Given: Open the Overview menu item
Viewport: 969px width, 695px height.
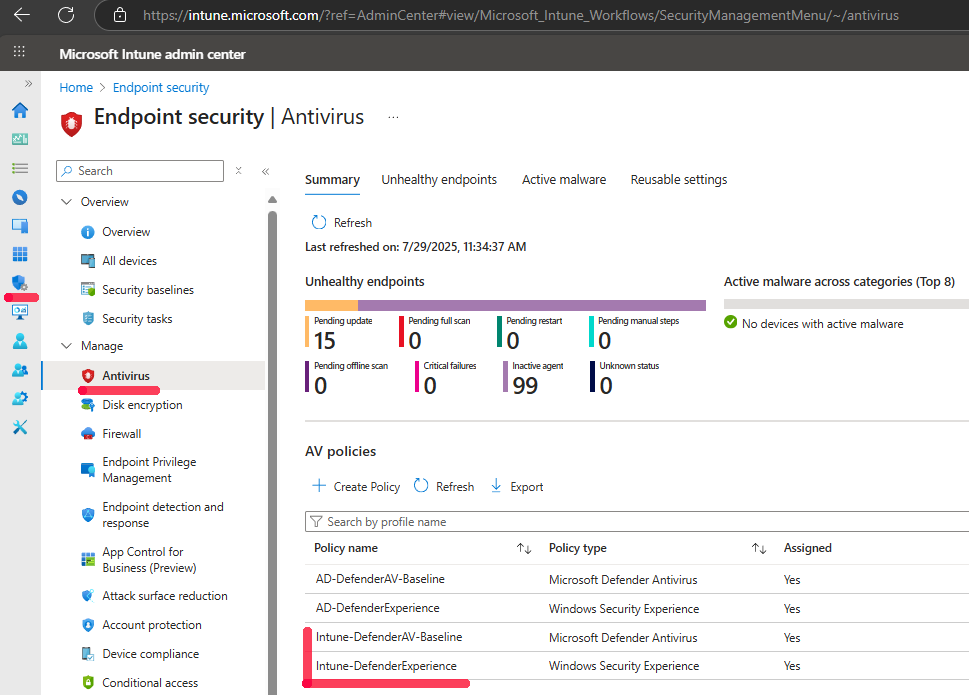Looking at the screenshot, I should coord(126,232).
